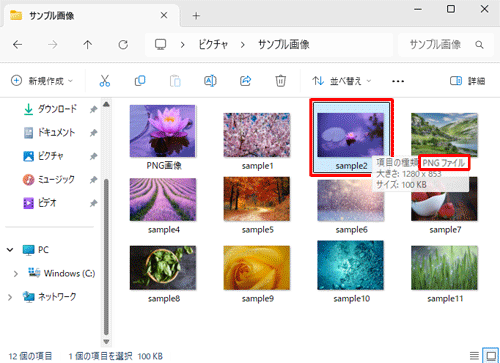Viewport: 500px width, 363px height.
Task: Go back with the left arrow
Action: (x=17, y=44)
